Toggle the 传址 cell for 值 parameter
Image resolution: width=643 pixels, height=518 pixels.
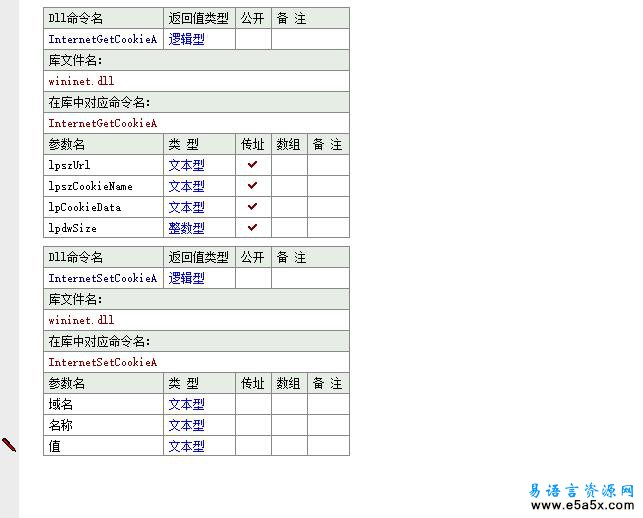coord(253,446)
